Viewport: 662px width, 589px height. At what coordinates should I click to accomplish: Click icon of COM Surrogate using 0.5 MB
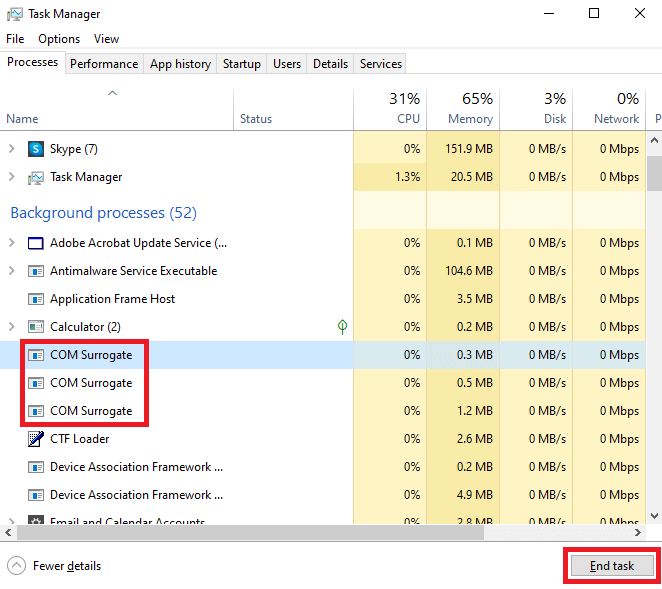[x=35, y=383]
